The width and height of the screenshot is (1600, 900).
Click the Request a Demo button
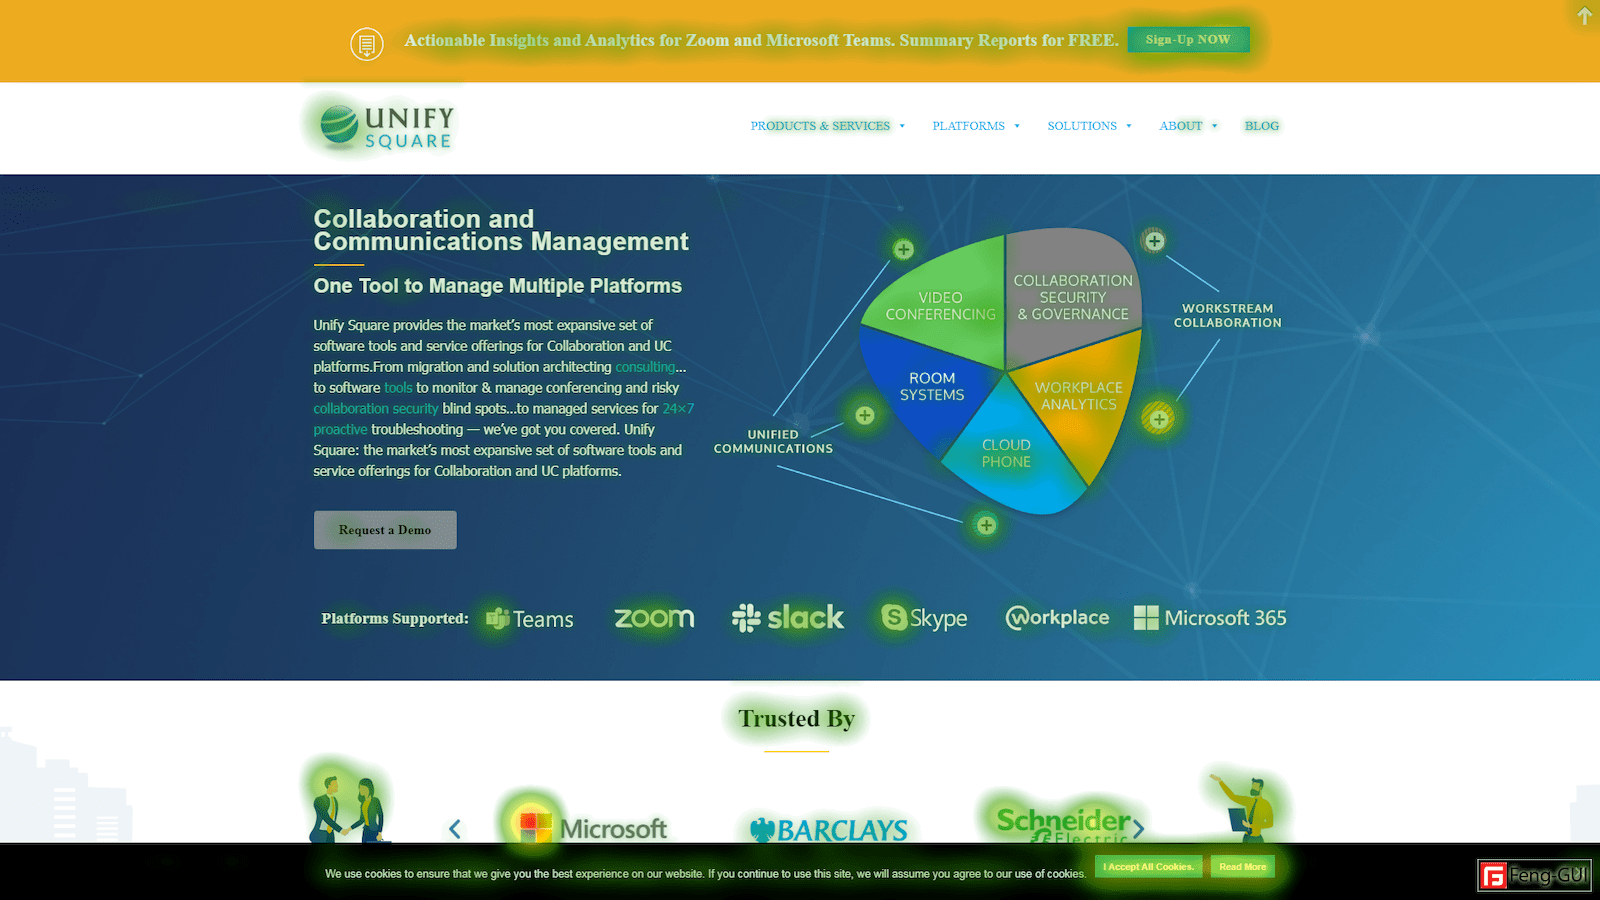coord(385,530)
